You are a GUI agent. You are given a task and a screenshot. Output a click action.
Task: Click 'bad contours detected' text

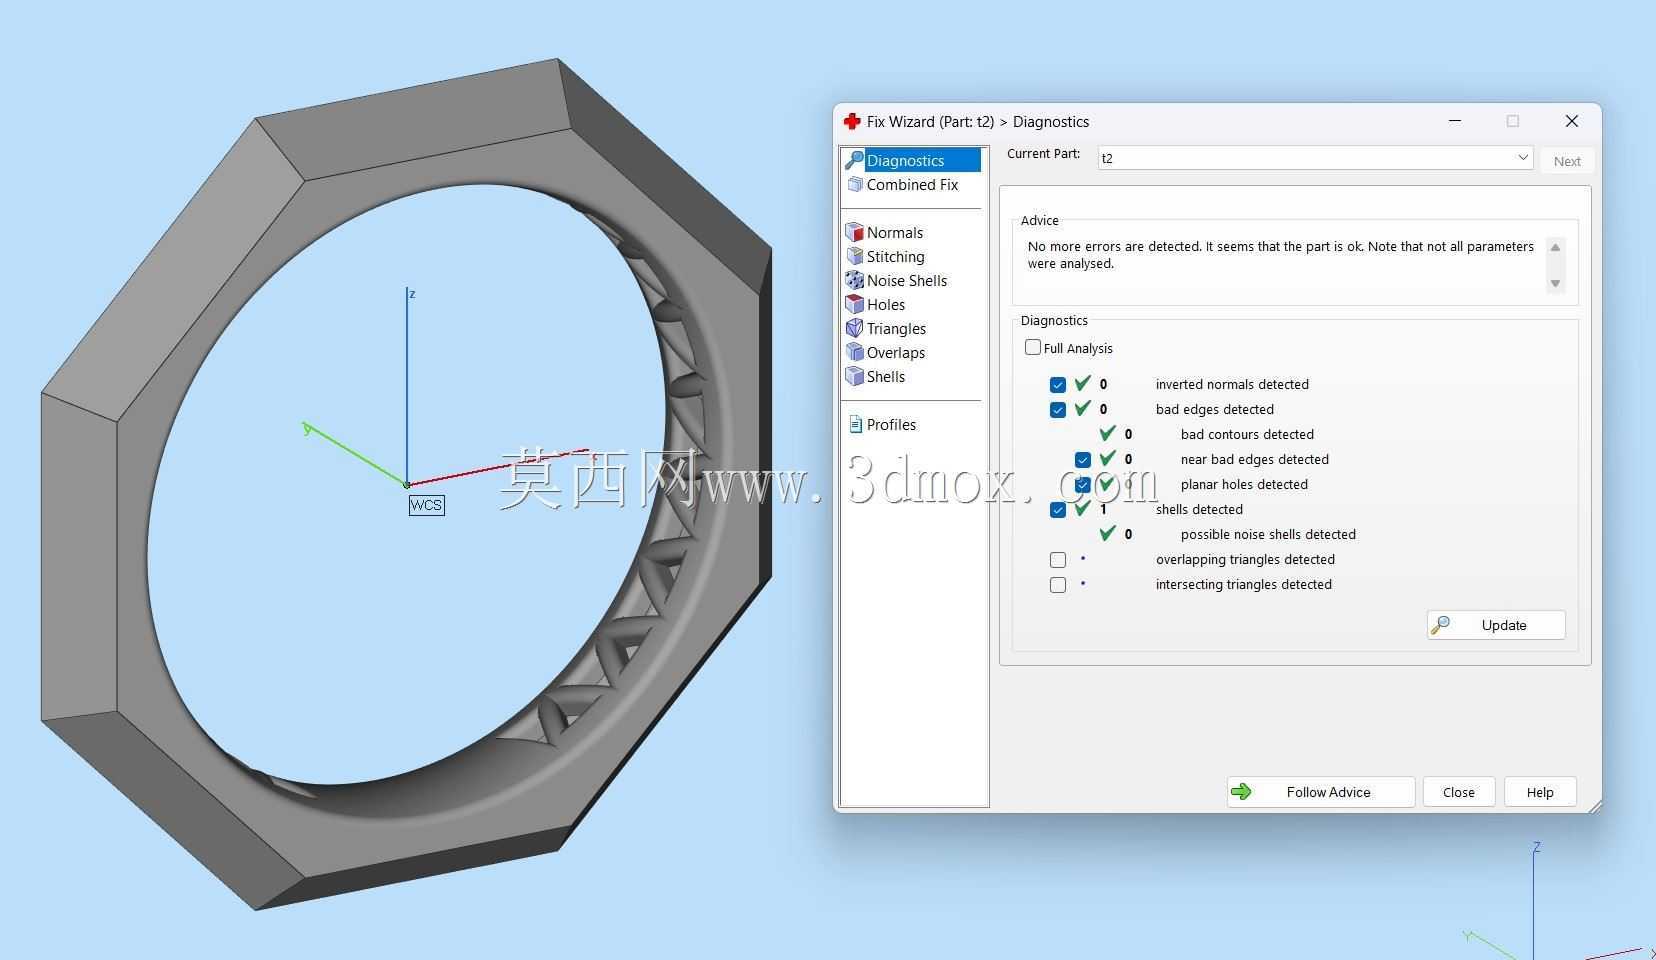[1247, 435]
